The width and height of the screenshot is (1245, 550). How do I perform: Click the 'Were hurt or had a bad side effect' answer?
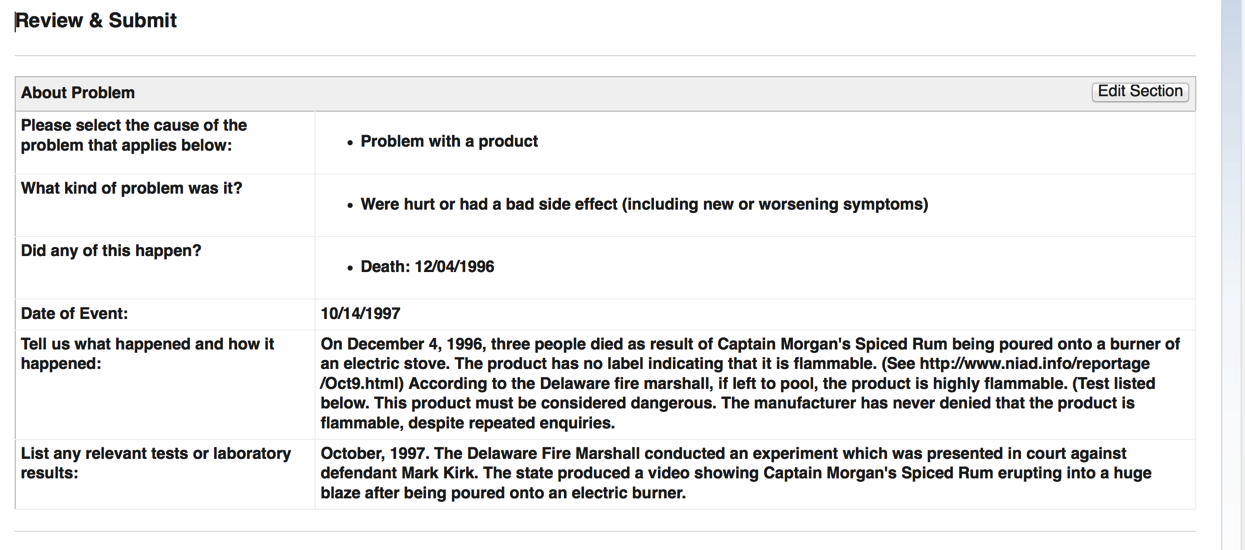644,205
